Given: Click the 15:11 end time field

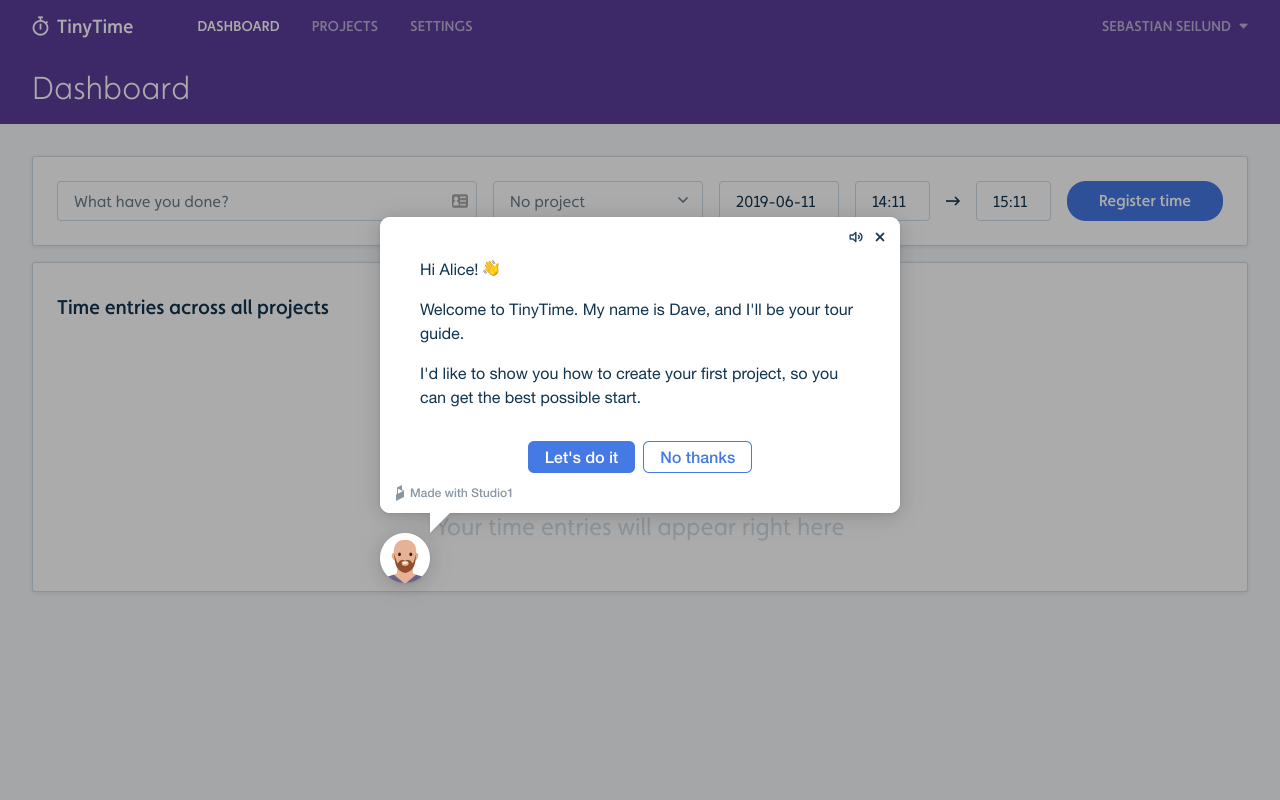Looking at the screenshot, I should pos(1013,201).
